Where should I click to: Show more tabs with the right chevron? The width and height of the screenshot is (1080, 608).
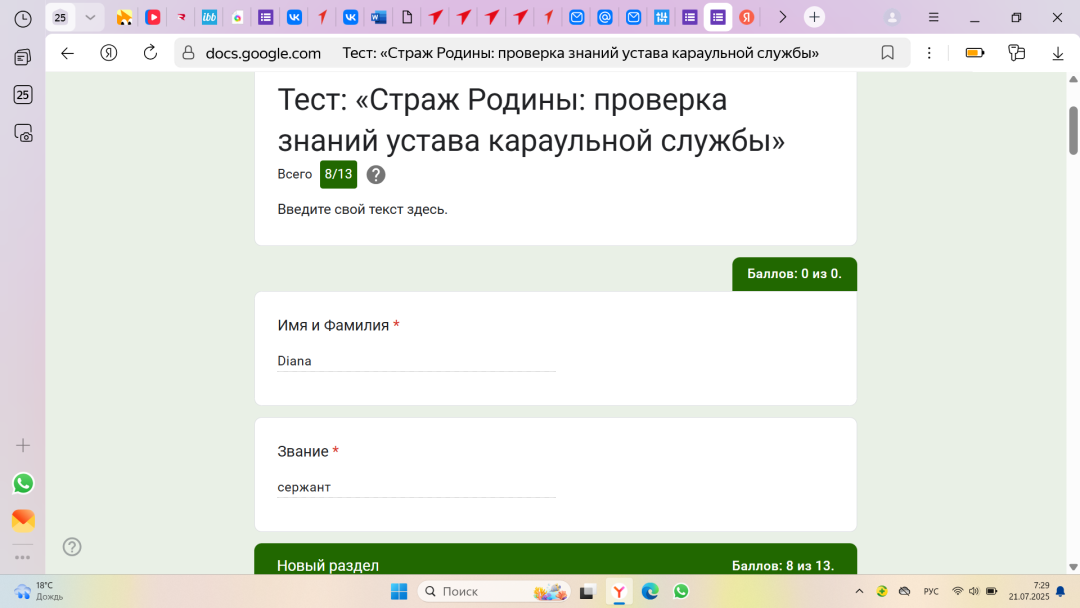pos(782,17)
